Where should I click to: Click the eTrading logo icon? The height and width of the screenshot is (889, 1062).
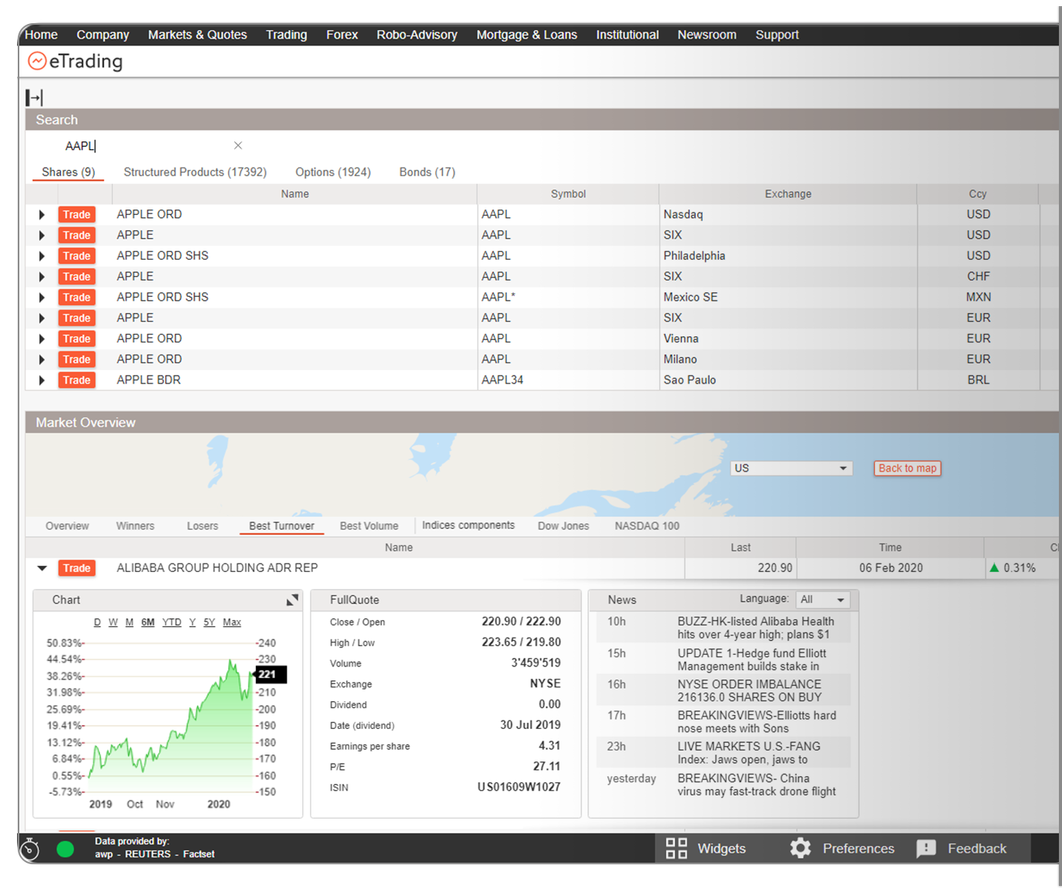37,61
